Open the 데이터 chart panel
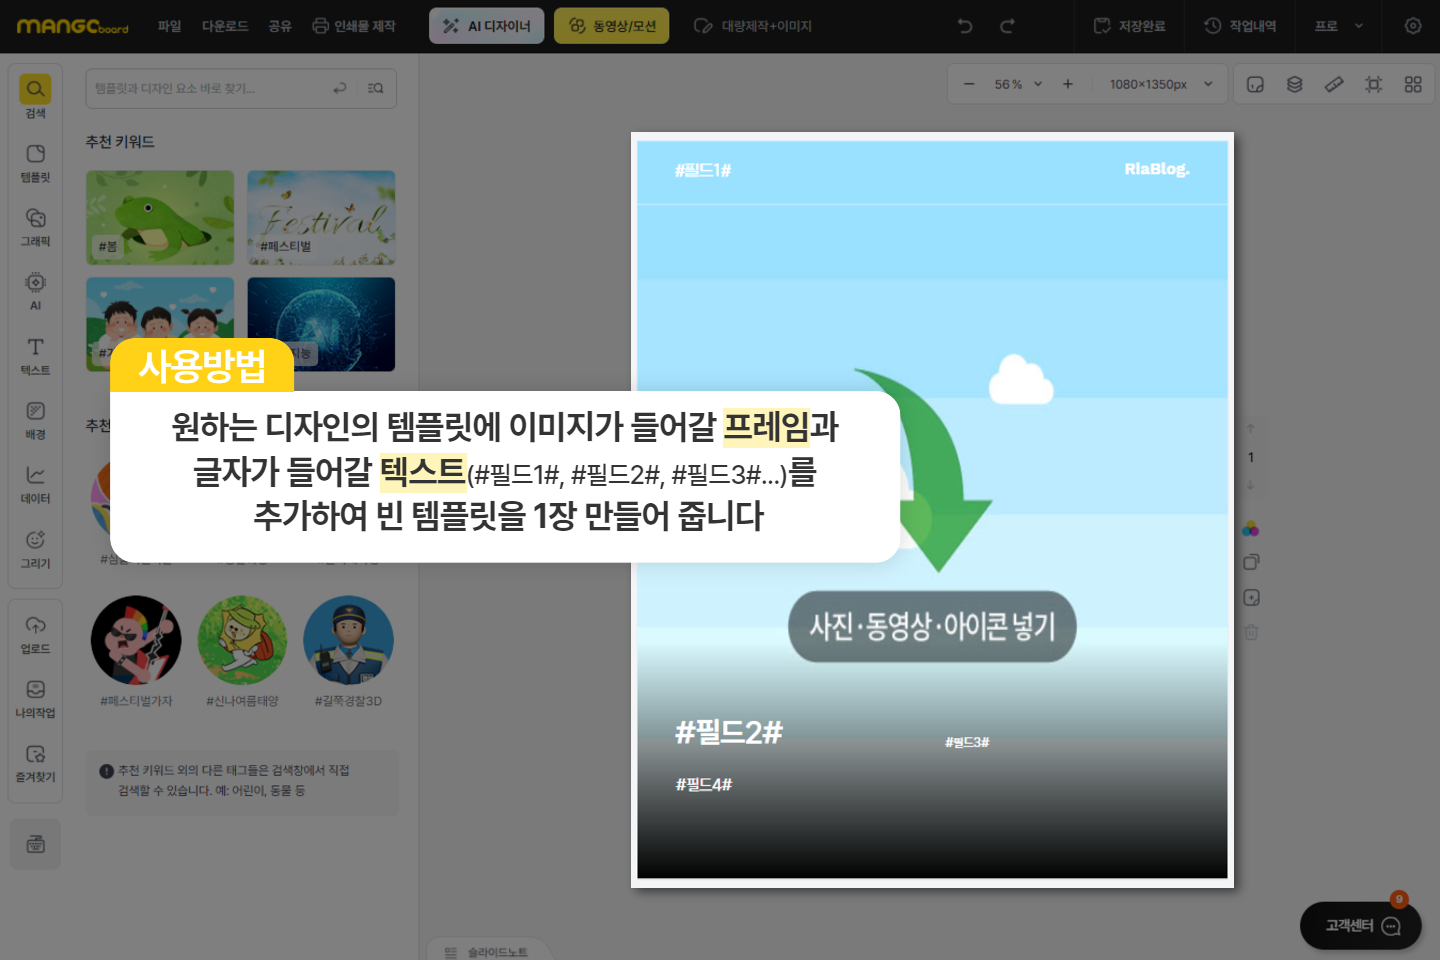Viewport: 1440px width, 960px height. [35, 484]
